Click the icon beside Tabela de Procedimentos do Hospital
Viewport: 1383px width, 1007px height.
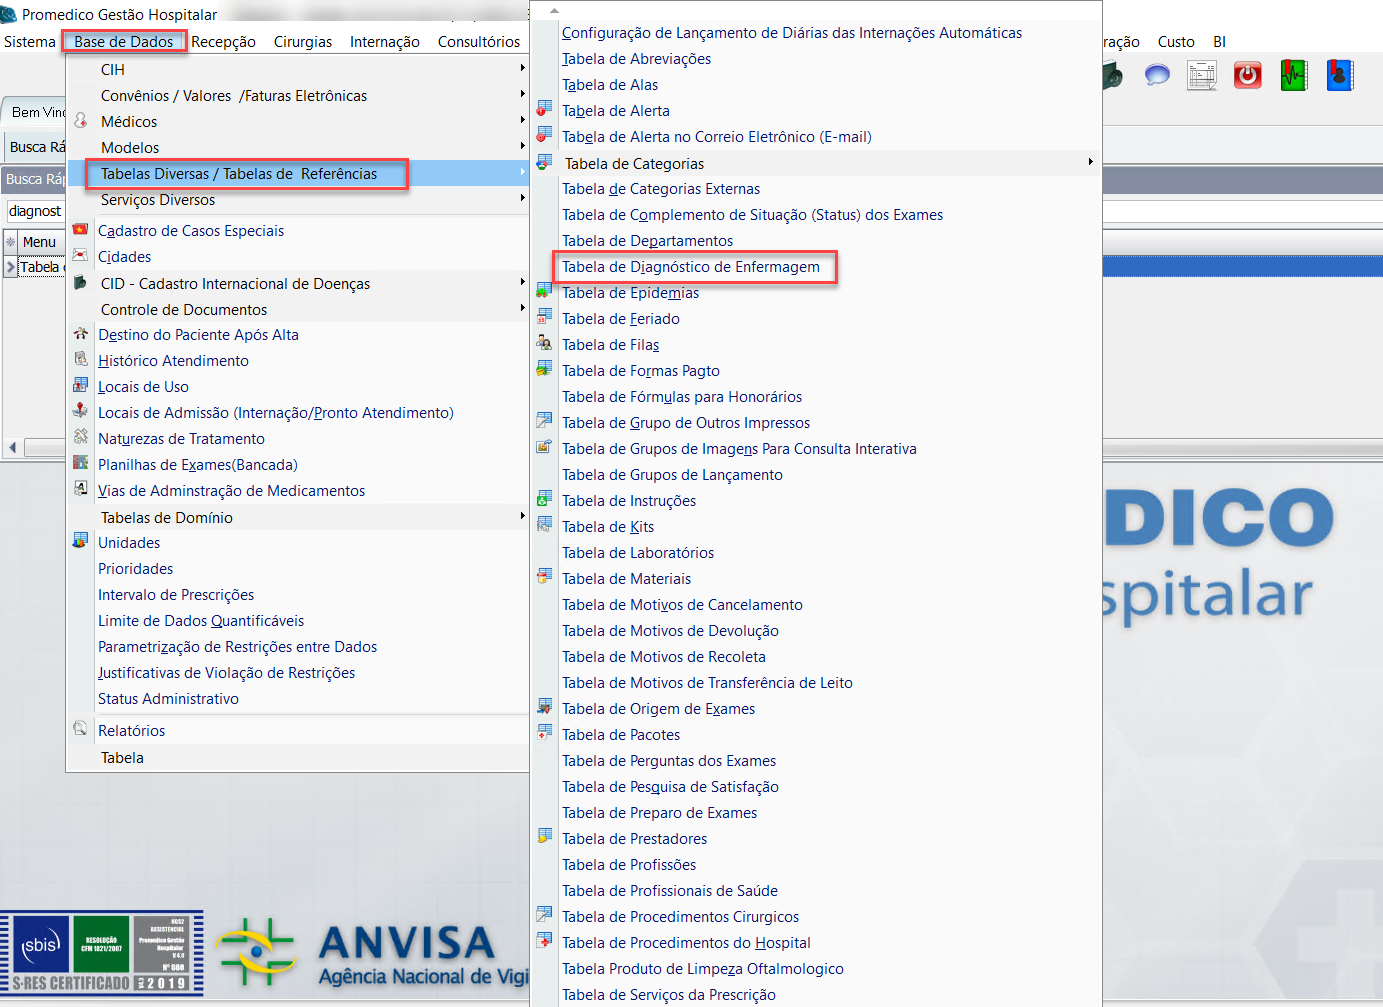pos(544,941)
